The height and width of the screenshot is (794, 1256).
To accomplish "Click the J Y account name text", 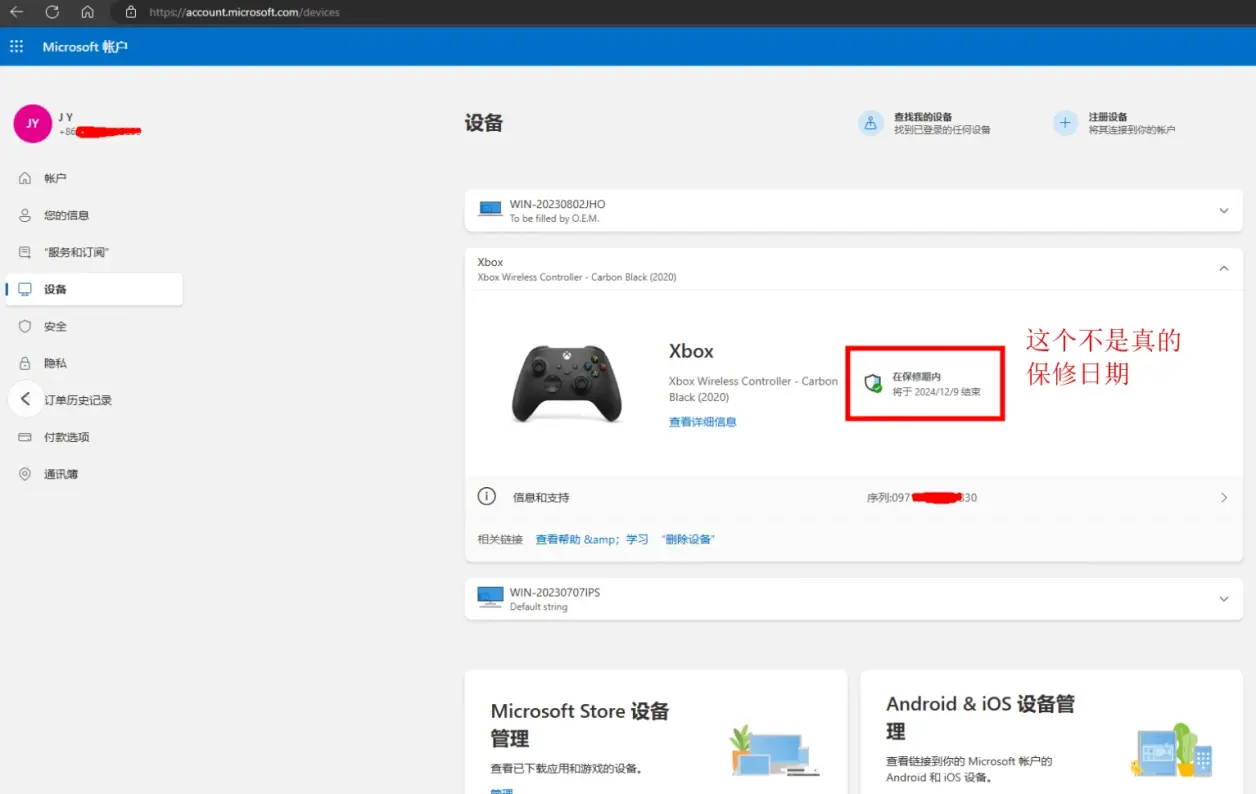I will pyautogui.click(x=66, y=117).
